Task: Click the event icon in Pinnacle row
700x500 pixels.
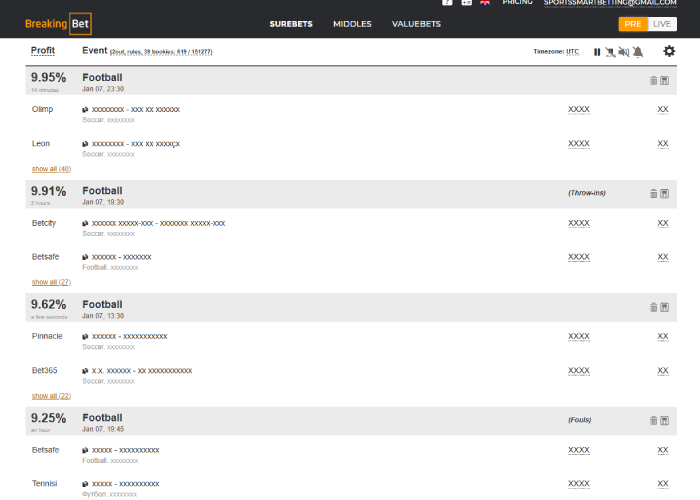Action: click(85, 337)
